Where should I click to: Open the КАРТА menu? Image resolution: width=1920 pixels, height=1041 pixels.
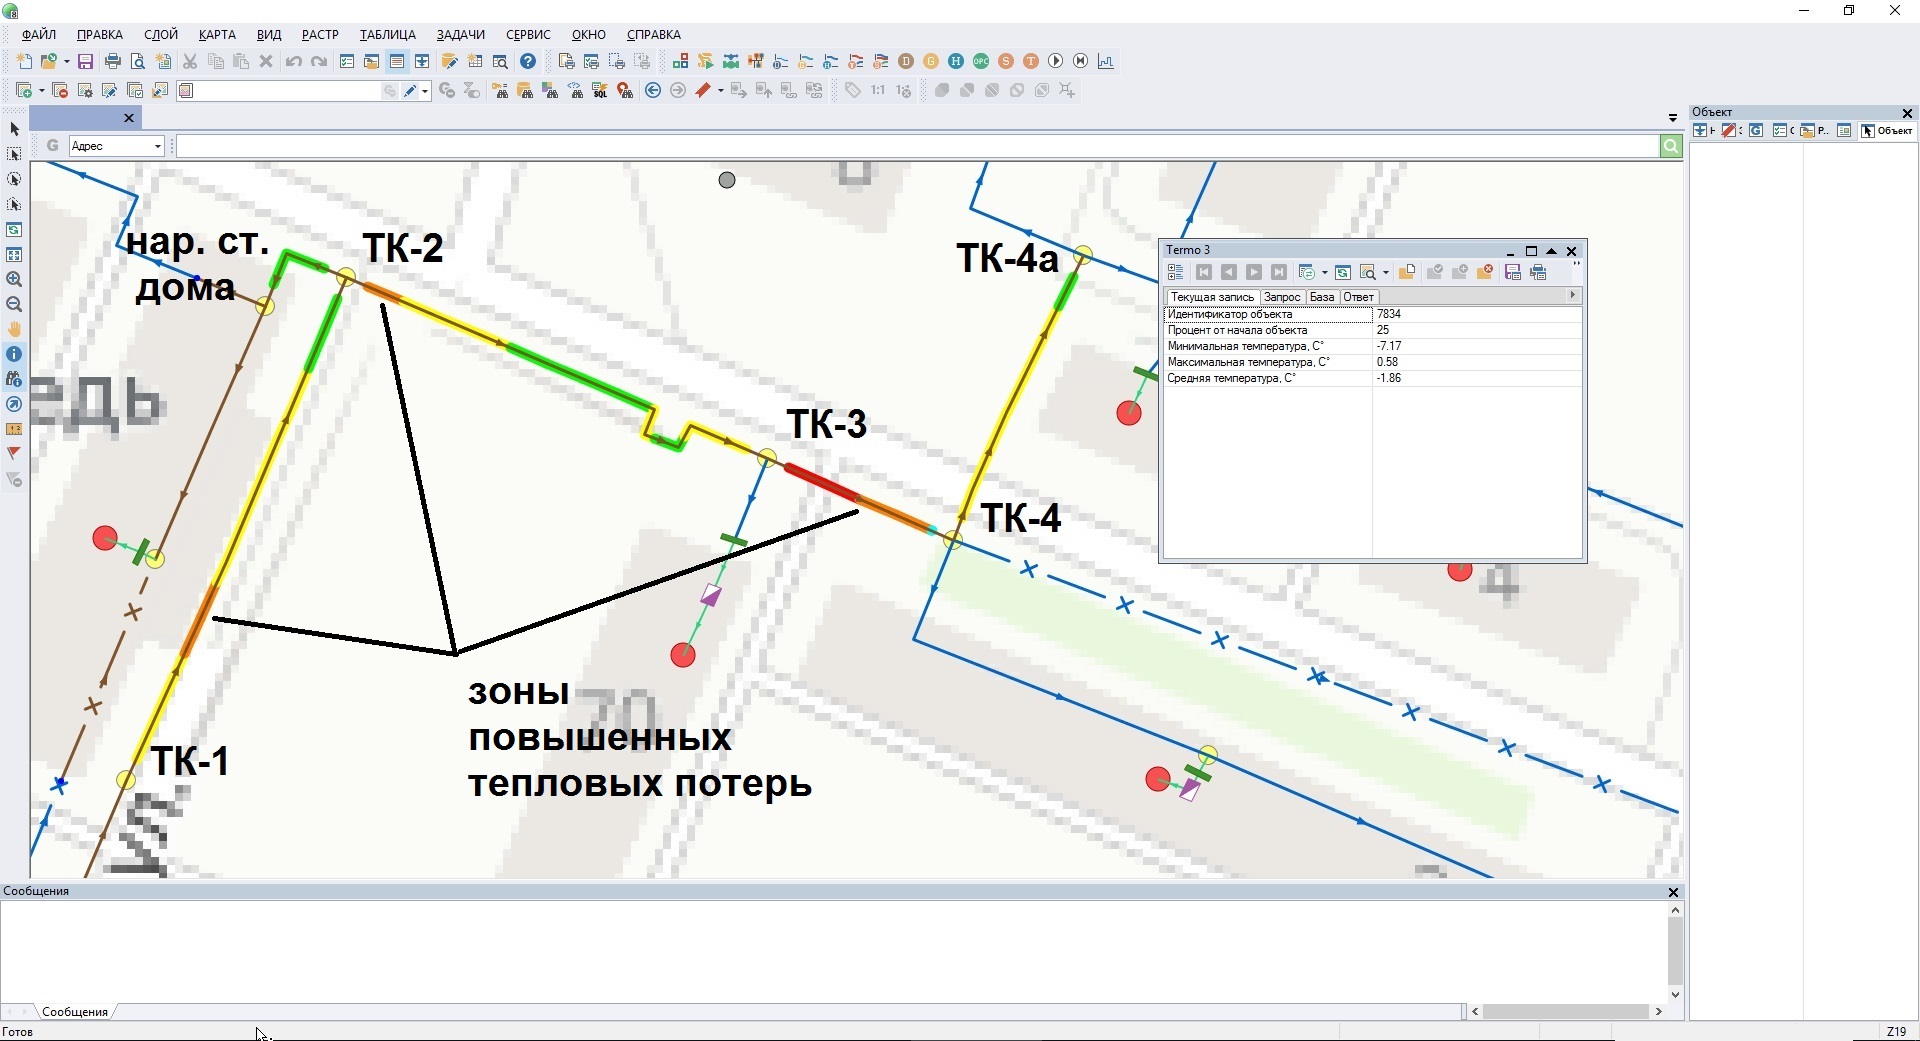[217, 35]
